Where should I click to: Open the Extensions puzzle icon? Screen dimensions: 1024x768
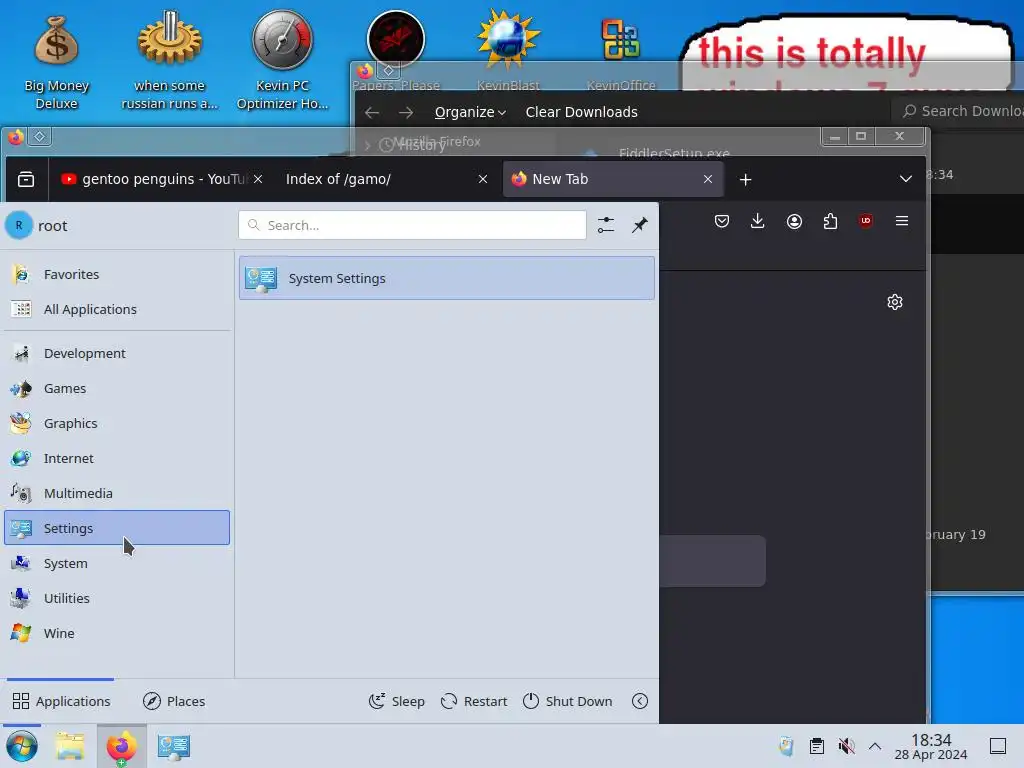[x=830, y=221]
